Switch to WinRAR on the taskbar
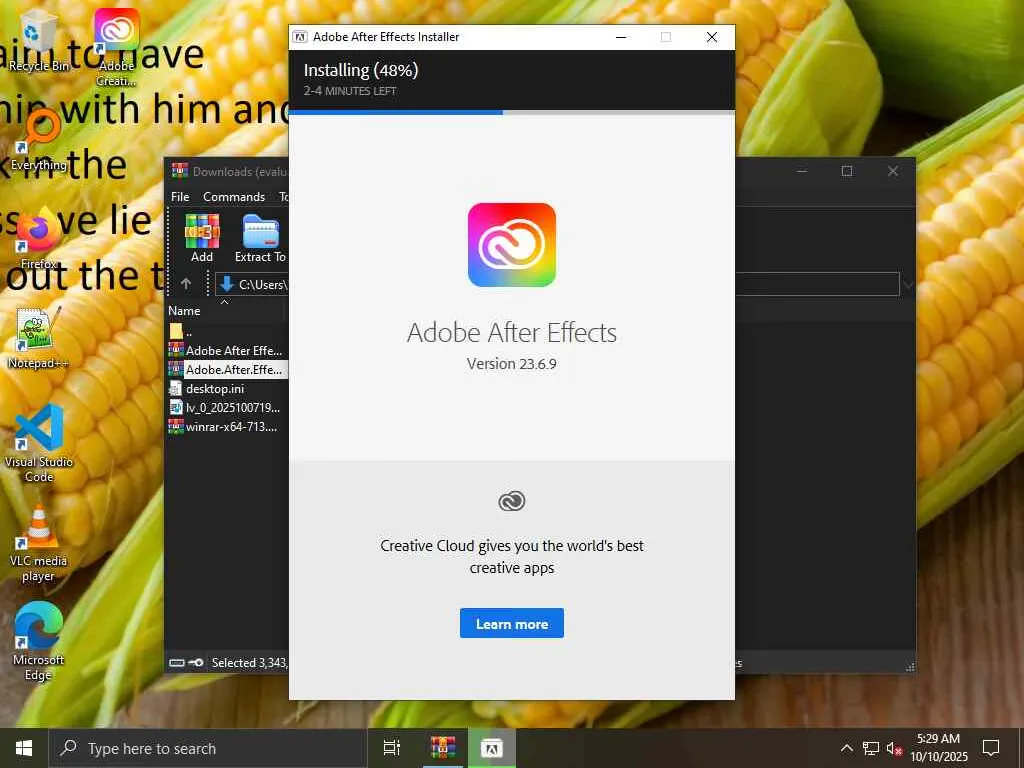This screenshot has width=1024, height=768. pos(442,748)
